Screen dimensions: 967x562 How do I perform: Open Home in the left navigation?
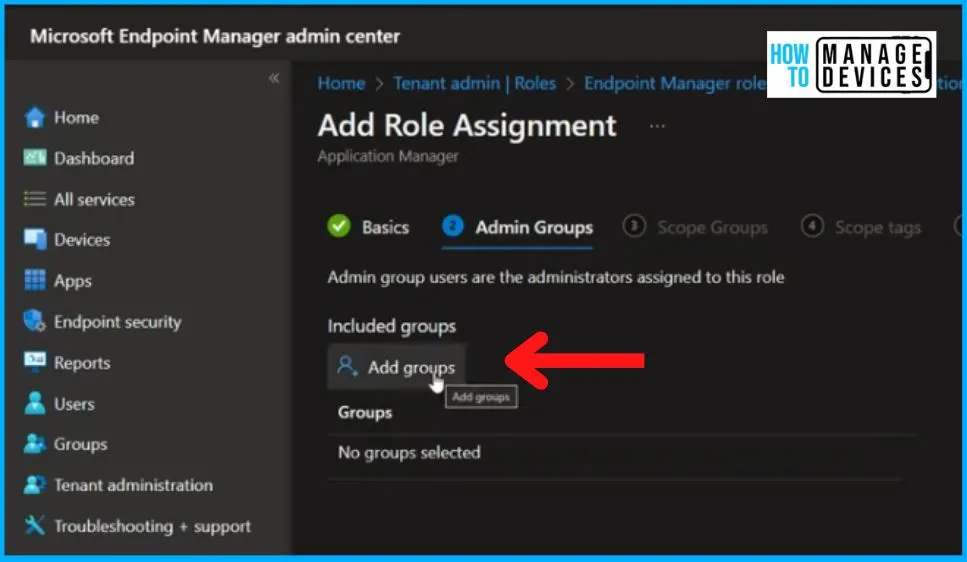click(x=76, y=117)
